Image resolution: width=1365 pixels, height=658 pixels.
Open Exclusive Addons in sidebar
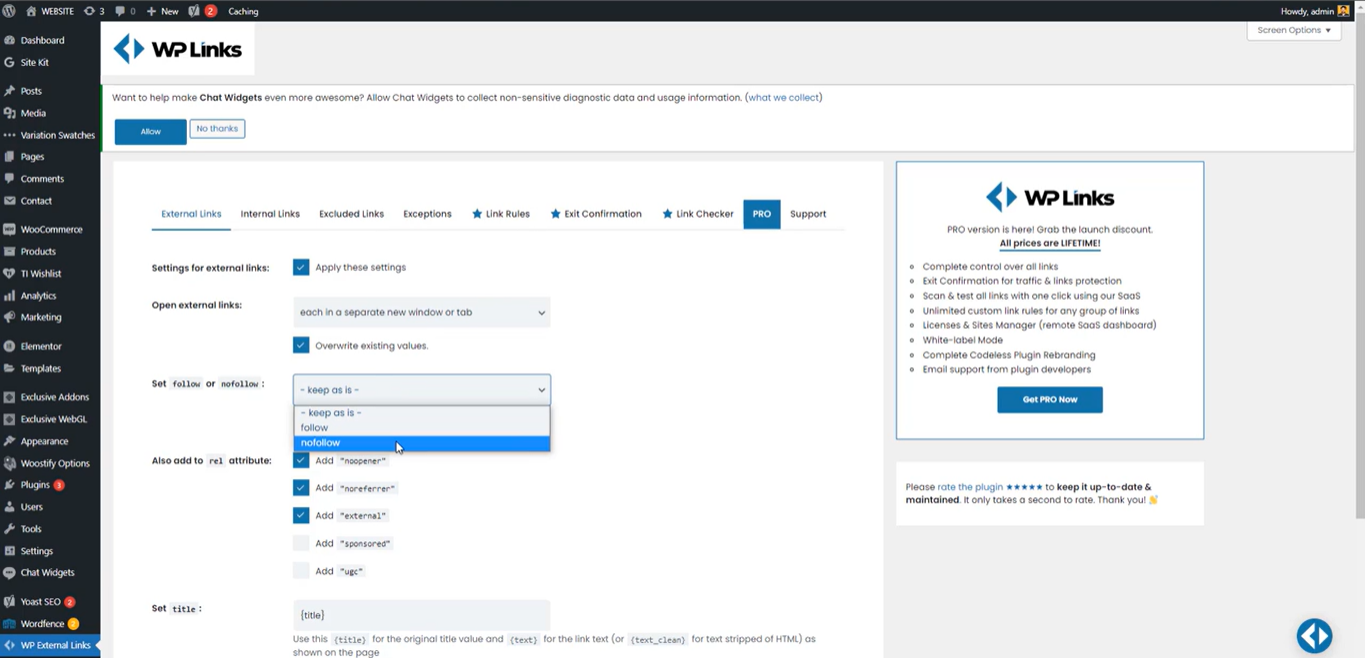54,397
